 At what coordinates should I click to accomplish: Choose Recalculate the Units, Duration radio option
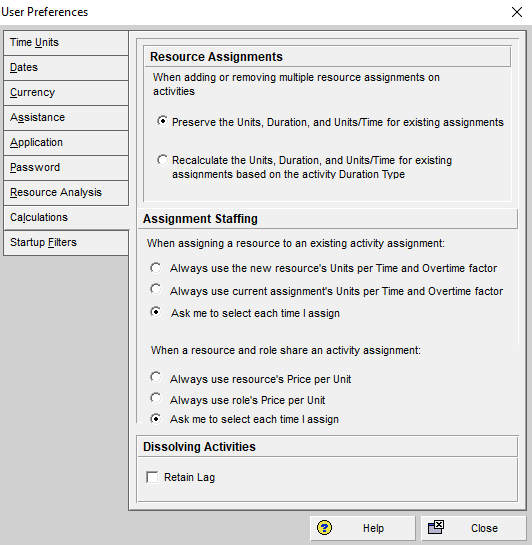click(162, 160)
